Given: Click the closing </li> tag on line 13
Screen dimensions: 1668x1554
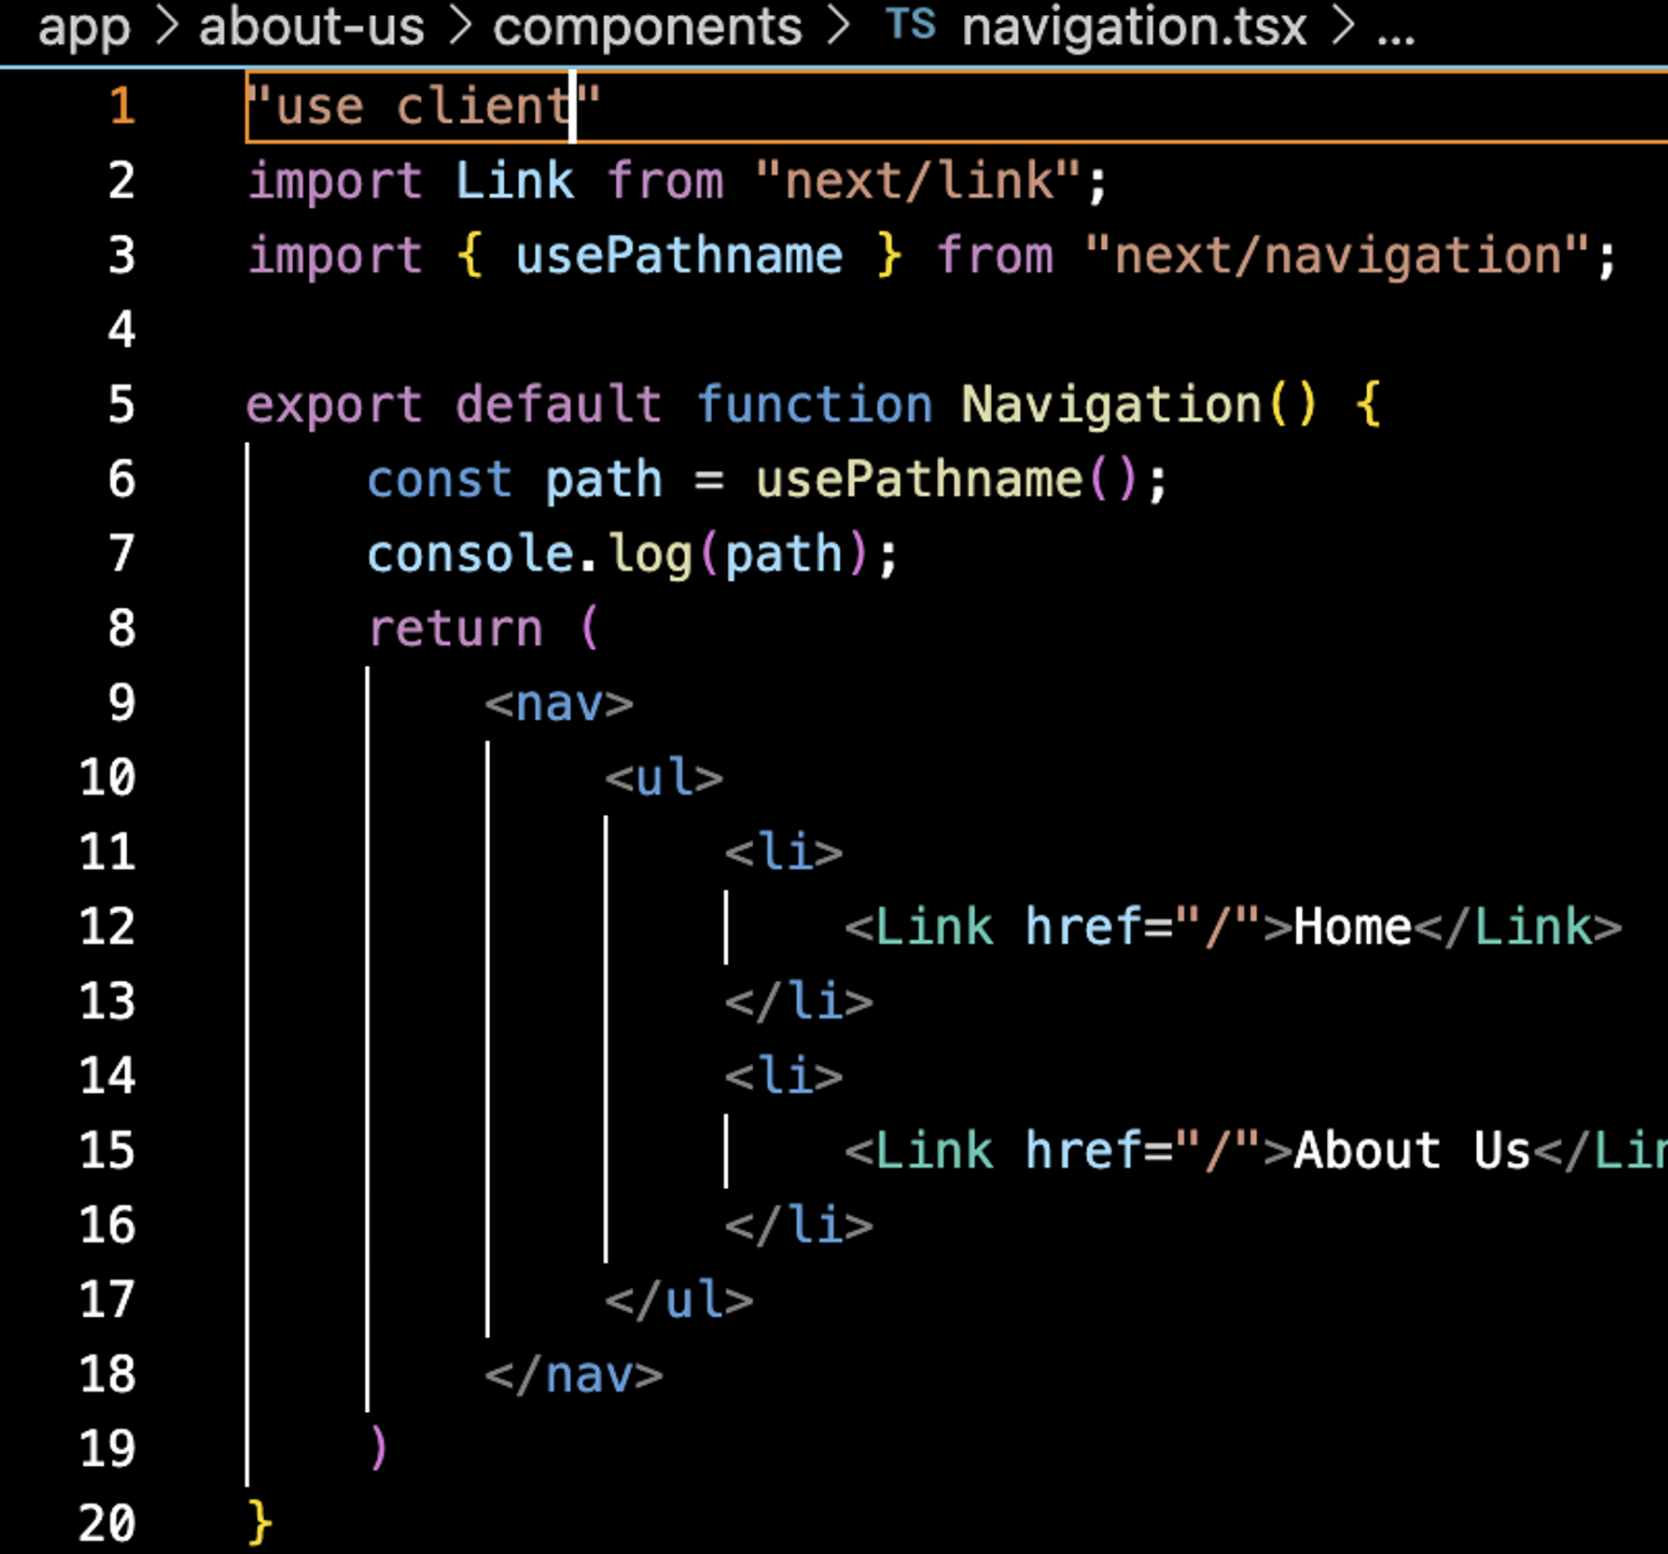Looking at the screenshot, I should click(x=798, y=1002).
